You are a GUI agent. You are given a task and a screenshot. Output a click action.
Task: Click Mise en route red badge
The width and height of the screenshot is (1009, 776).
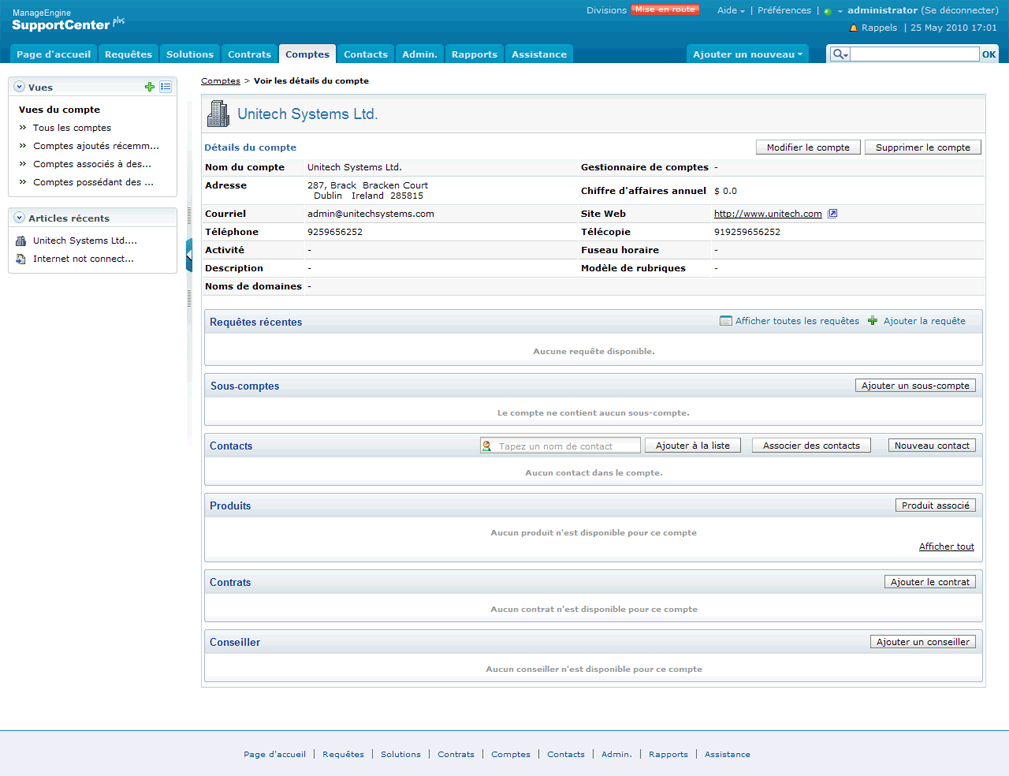665,10
